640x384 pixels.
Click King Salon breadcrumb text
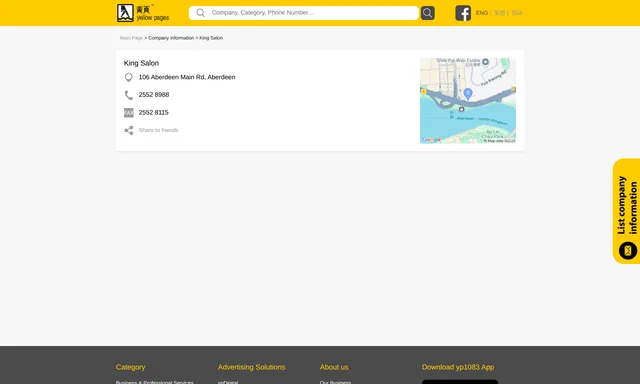click(x=211, y=38)
